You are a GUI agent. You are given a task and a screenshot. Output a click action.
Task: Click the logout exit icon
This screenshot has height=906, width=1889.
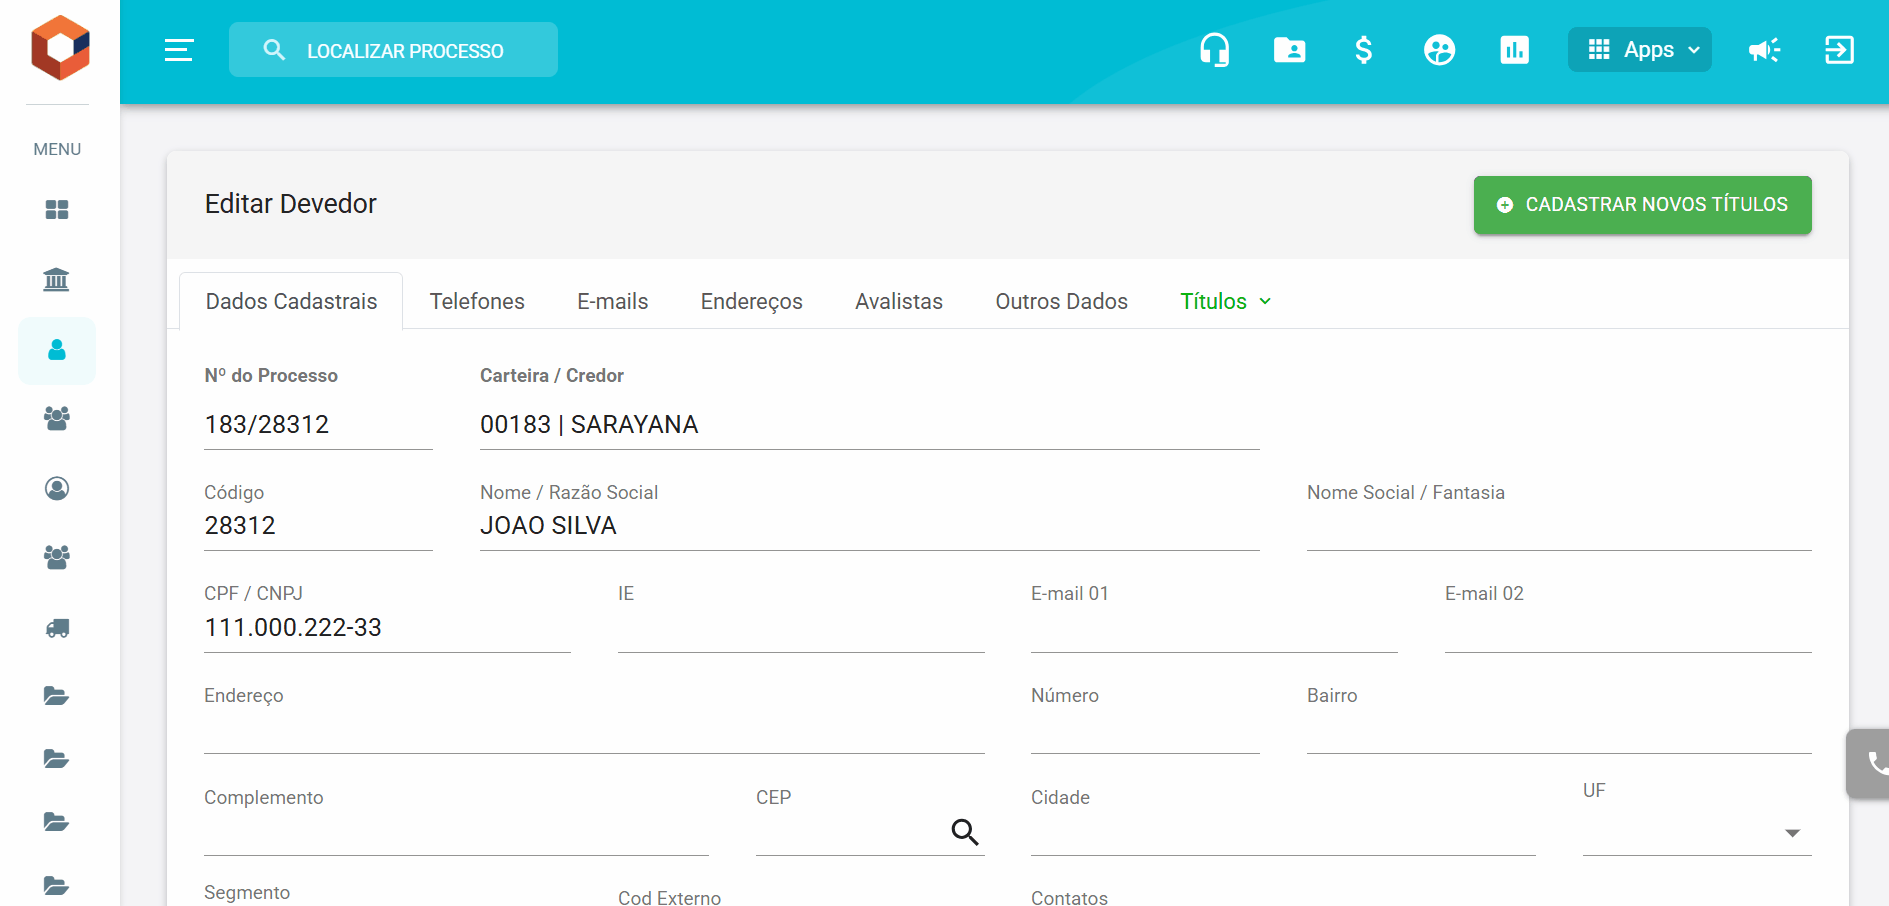tap(1839, 50)
